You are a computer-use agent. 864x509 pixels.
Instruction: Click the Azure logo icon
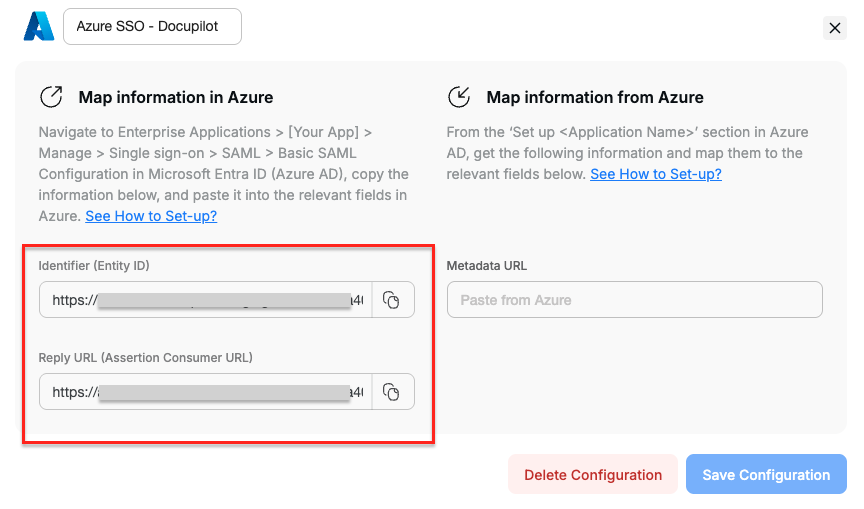click(x=38, y=27)
